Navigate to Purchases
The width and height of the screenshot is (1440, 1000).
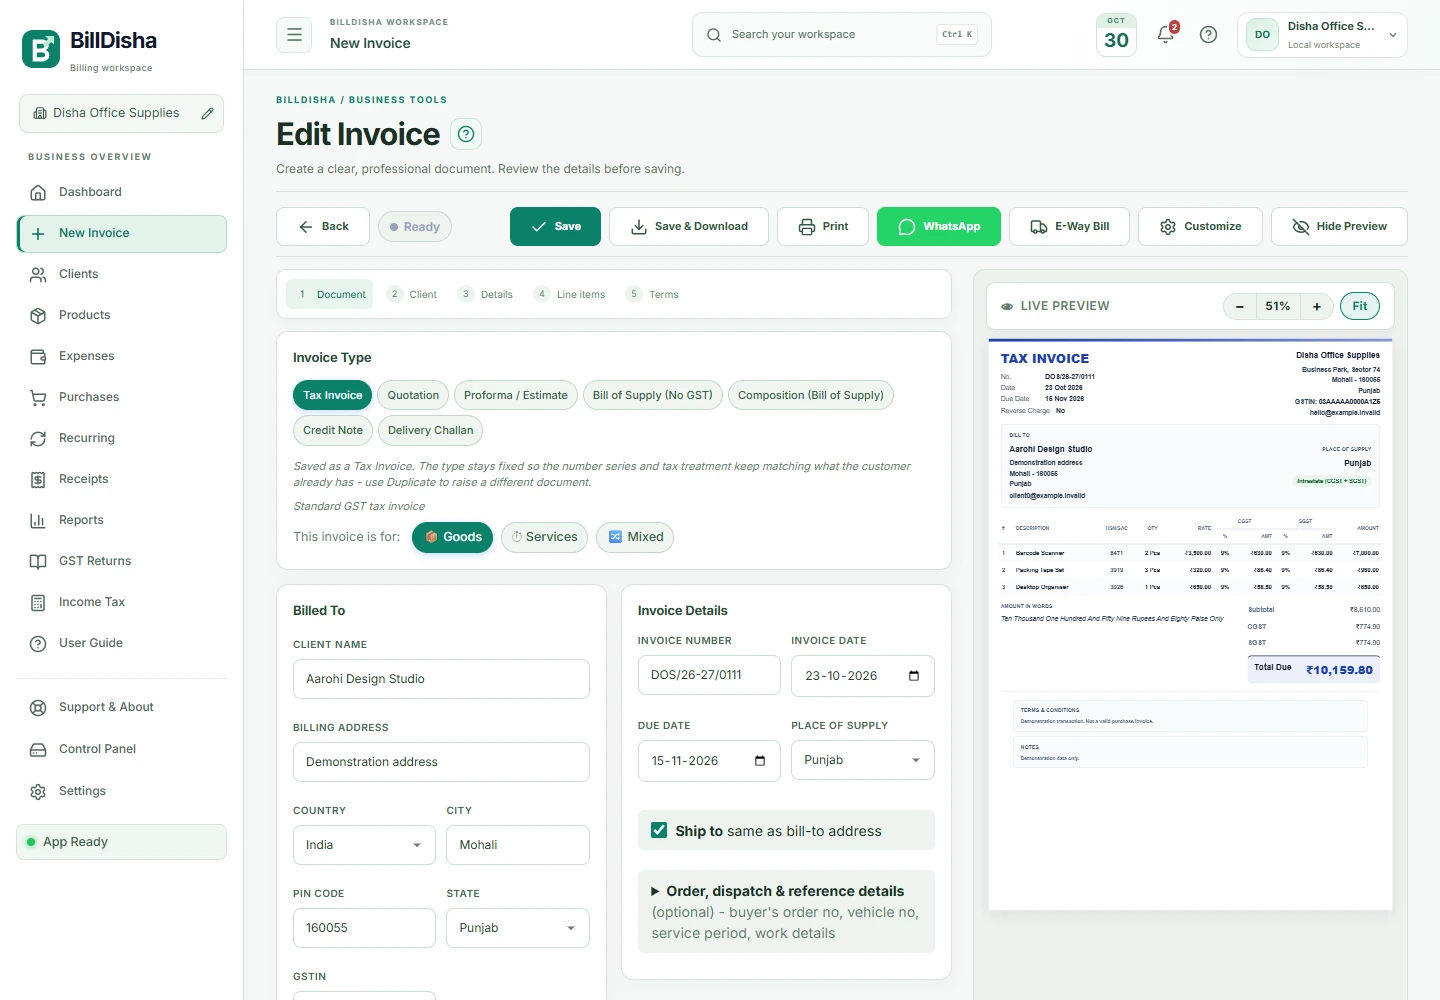(x=122, y=397)
